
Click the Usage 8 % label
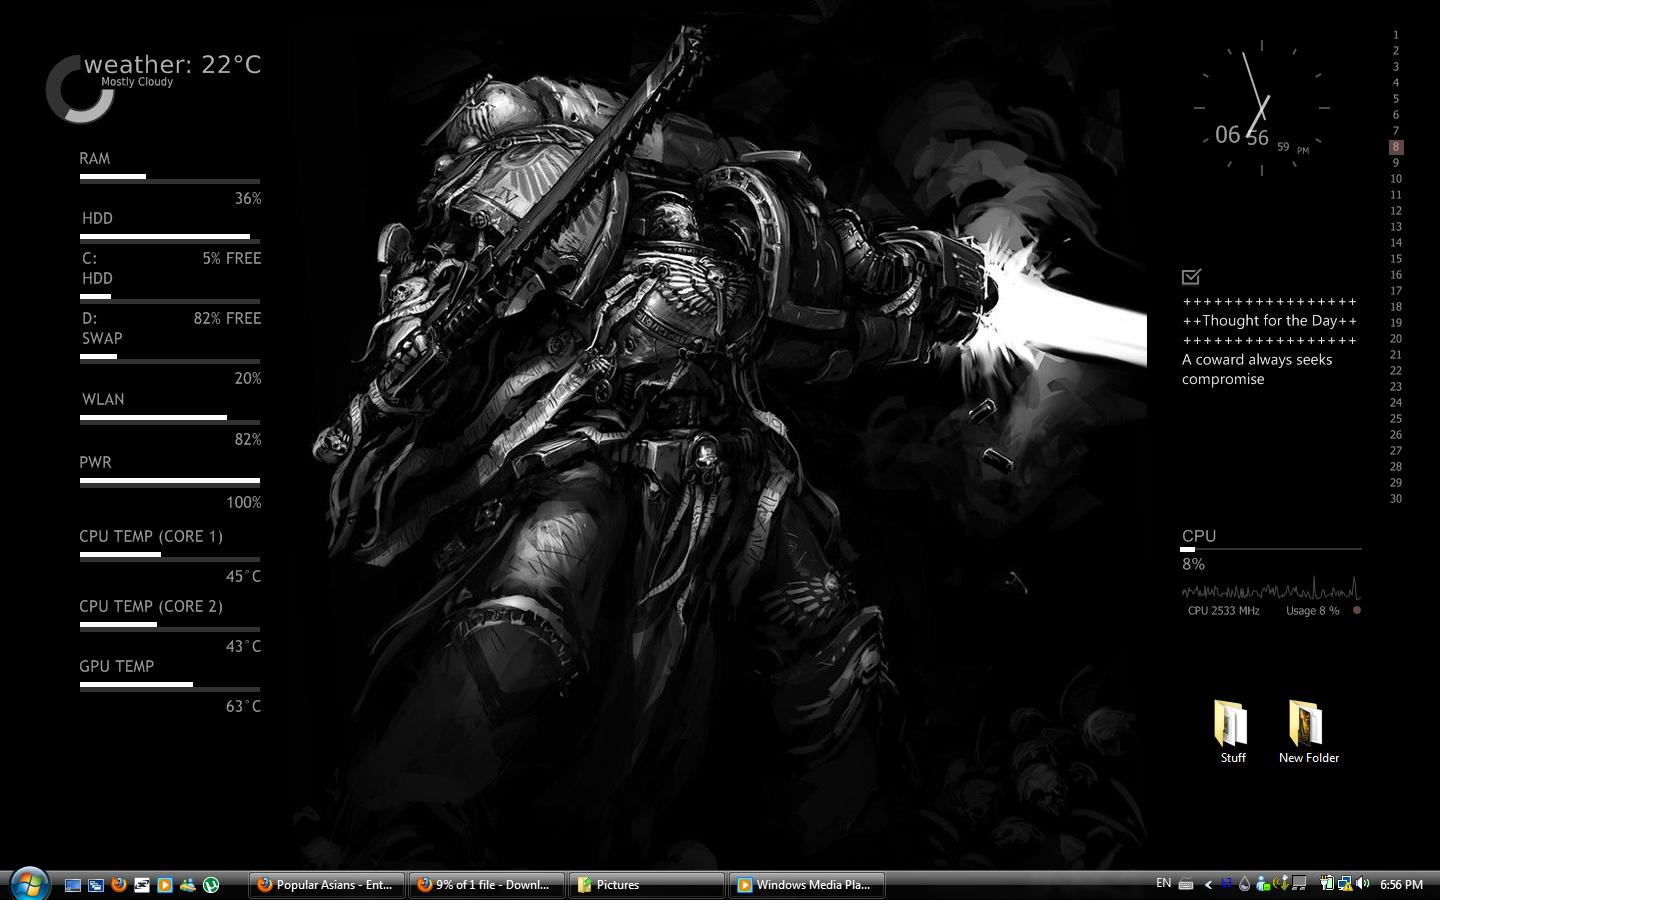pos(1312,611)
